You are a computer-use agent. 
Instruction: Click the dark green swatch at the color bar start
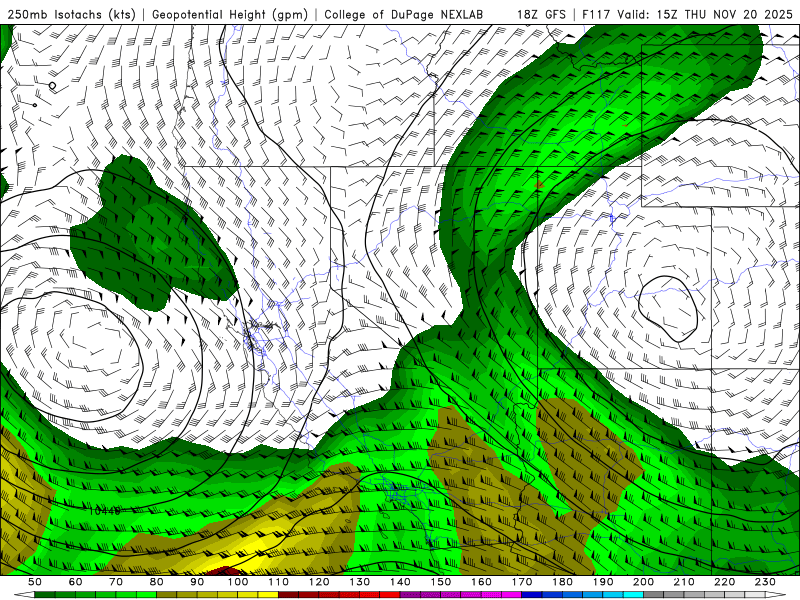coord(44,595)
